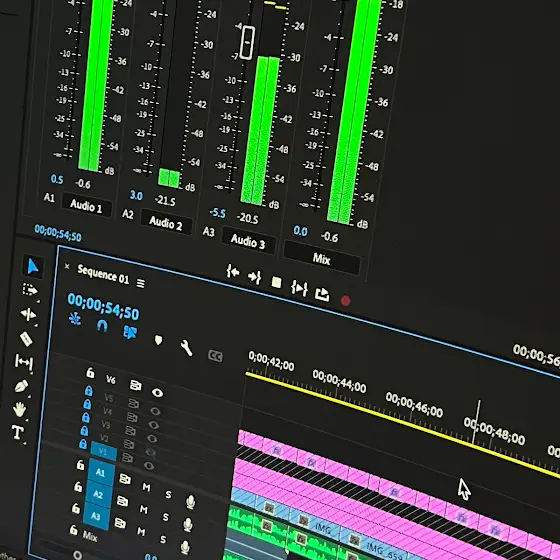Click the mixer timecode 00;00;54;50

pyautogui.click(x=58, y=233)
